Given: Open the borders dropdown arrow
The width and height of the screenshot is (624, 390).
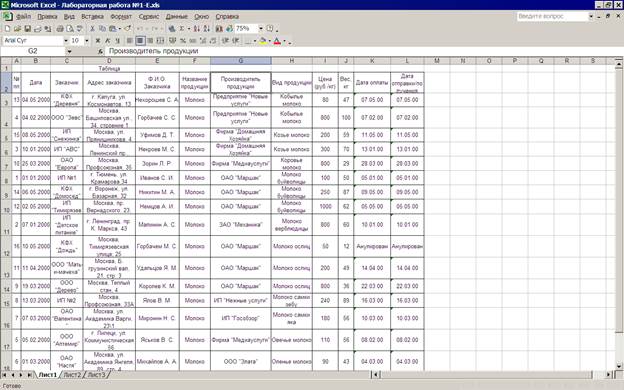Looking at the screenshot, I should [255, 41].
